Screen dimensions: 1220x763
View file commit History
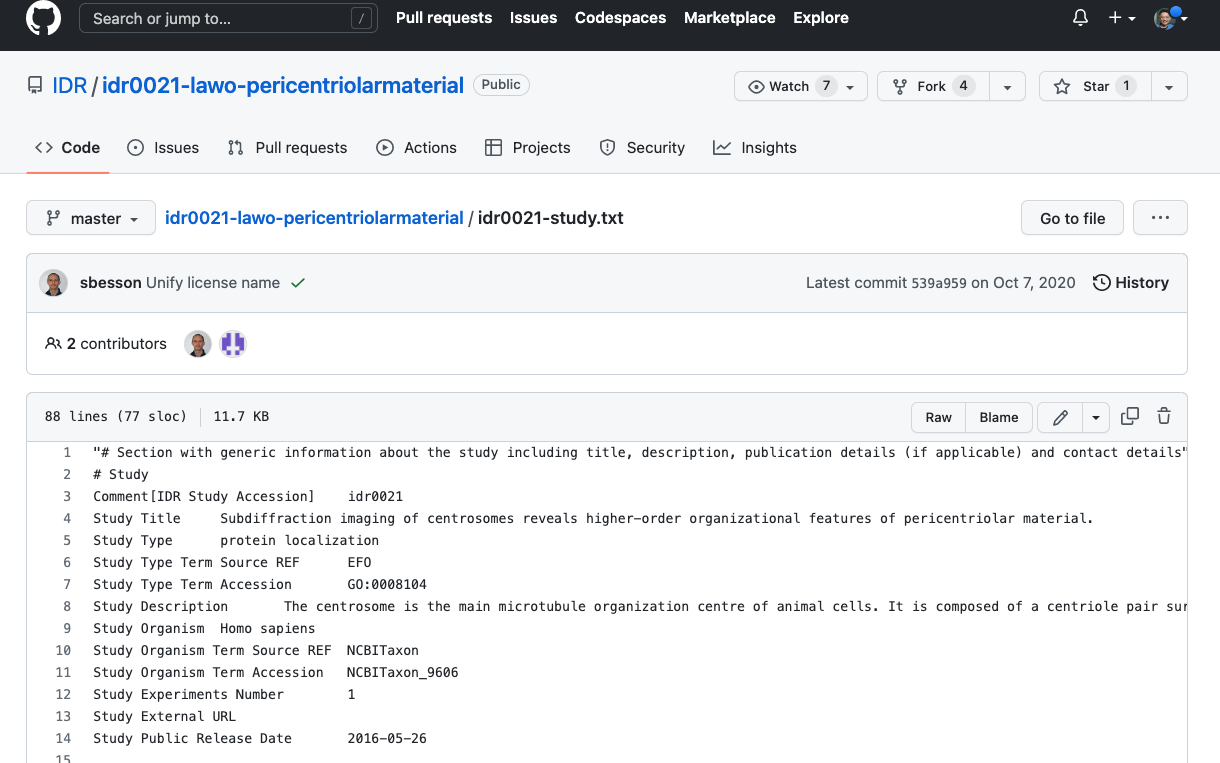1130,283
